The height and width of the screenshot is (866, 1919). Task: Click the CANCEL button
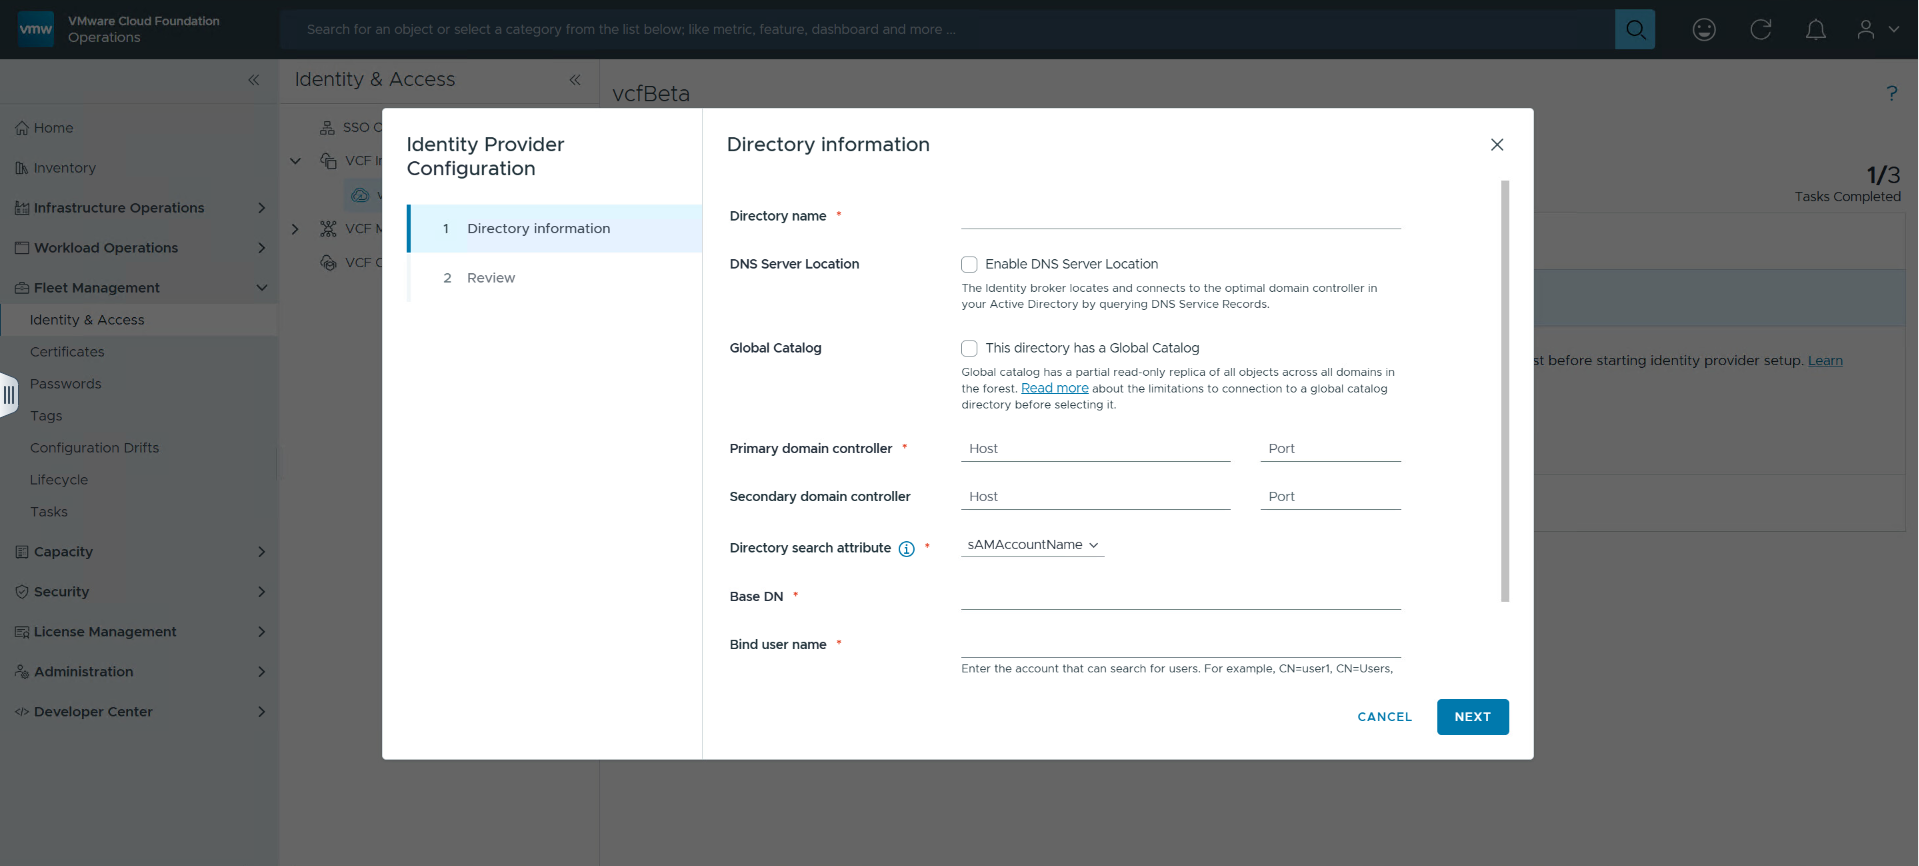[x=1385, y=717]
